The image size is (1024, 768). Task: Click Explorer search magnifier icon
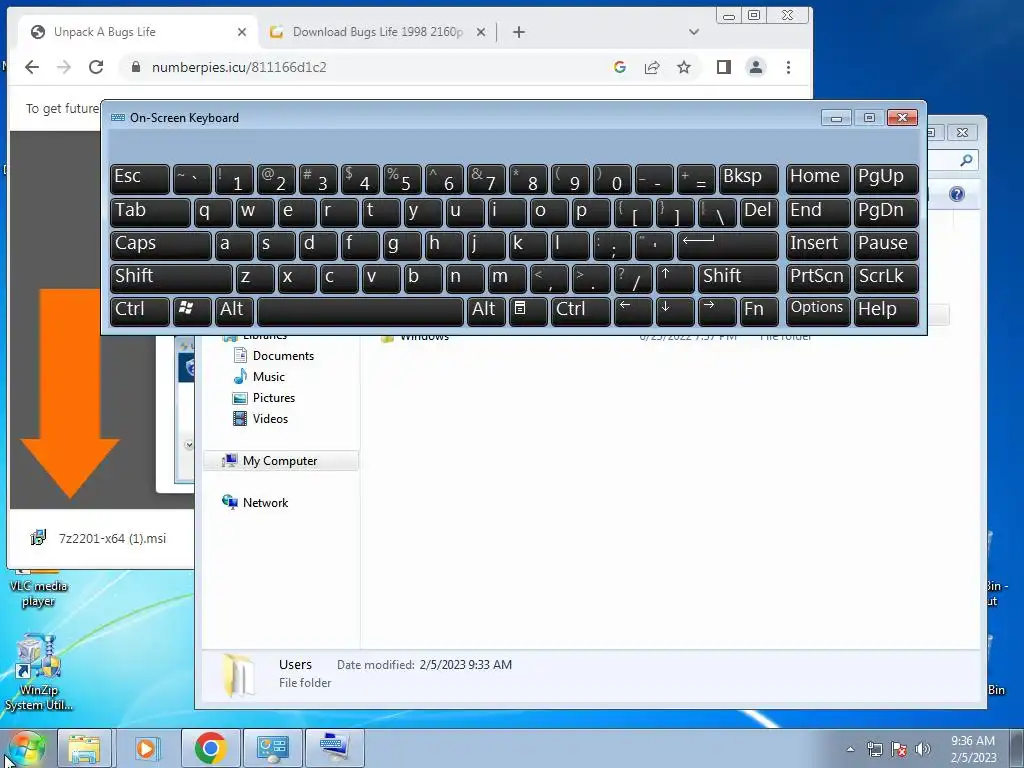966,161
